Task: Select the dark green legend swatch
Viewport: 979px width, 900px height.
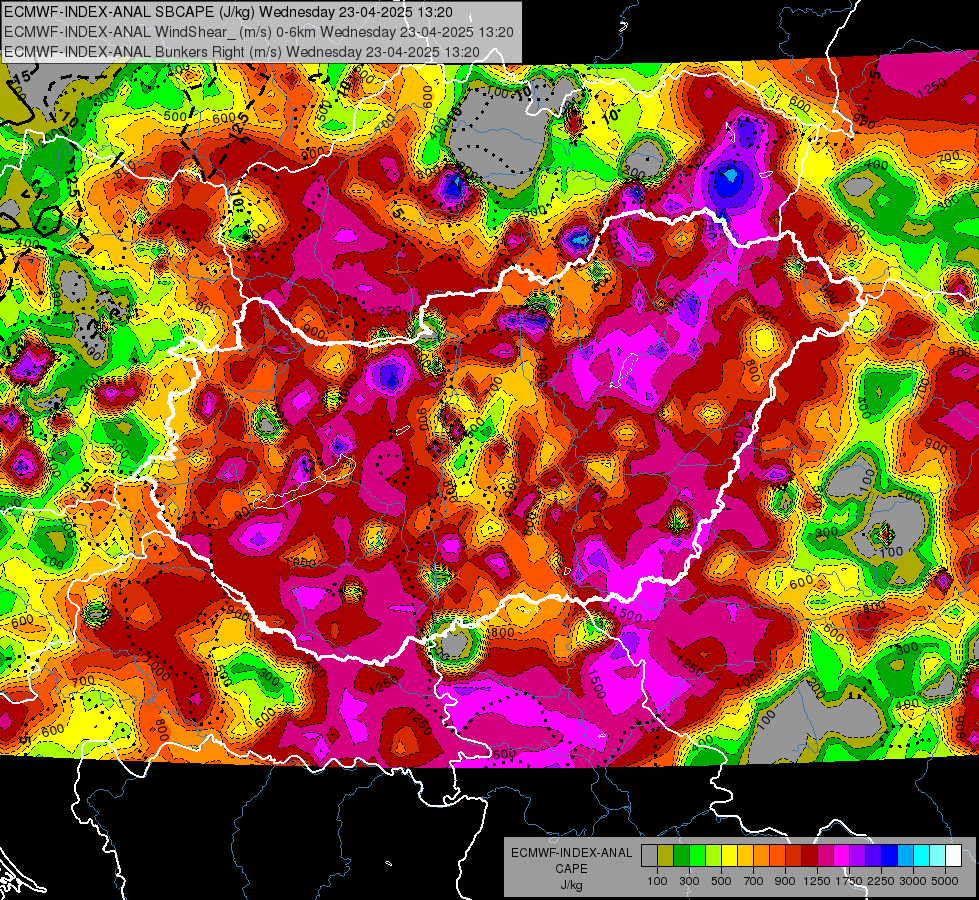Action: tap(681, 855)
